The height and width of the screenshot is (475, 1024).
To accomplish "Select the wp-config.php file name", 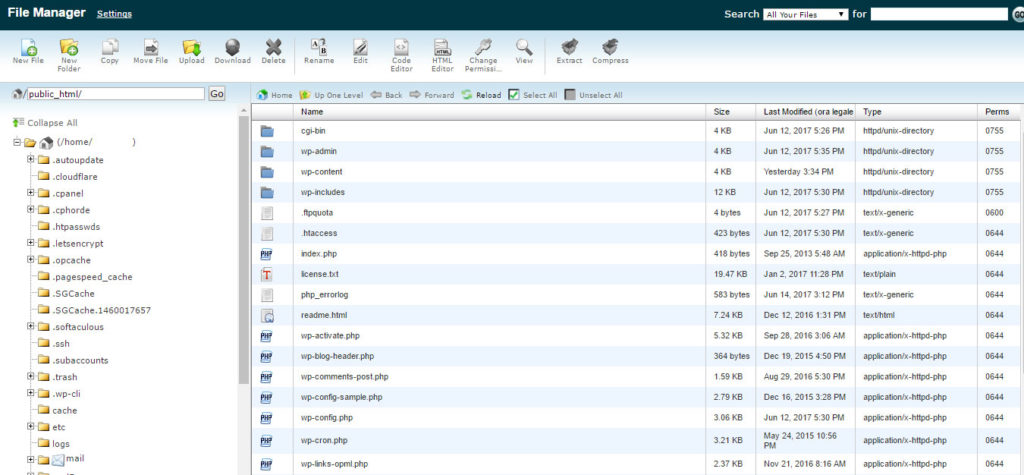I will point(327,418).
